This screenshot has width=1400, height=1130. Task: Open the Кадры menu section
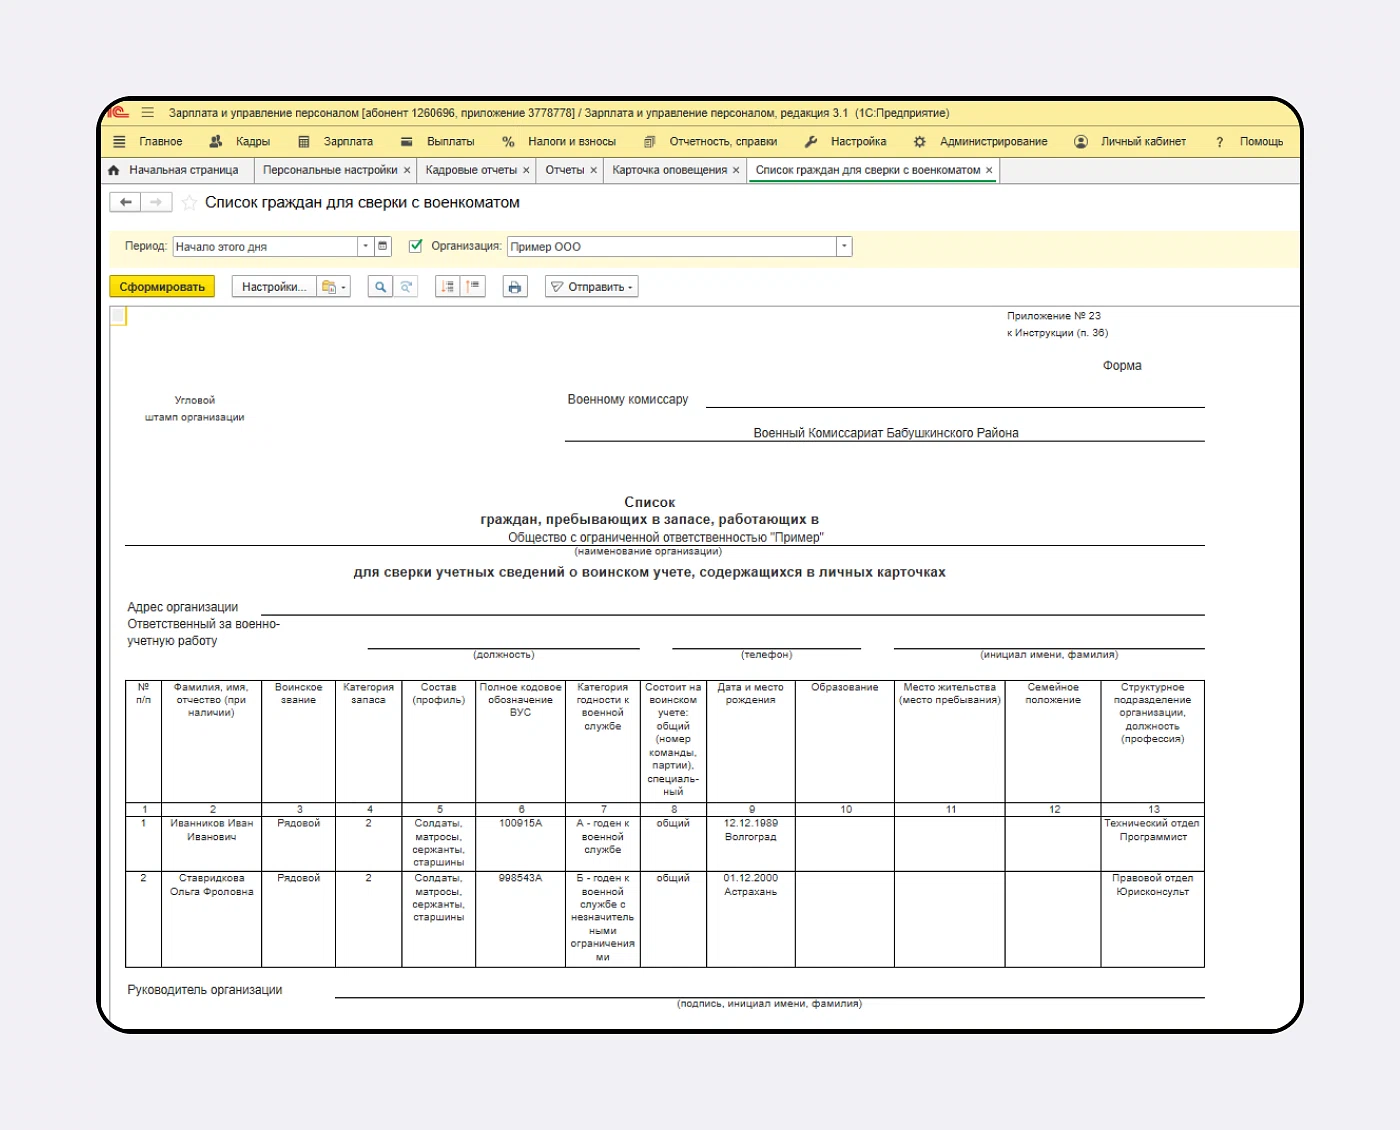point(241,142)
